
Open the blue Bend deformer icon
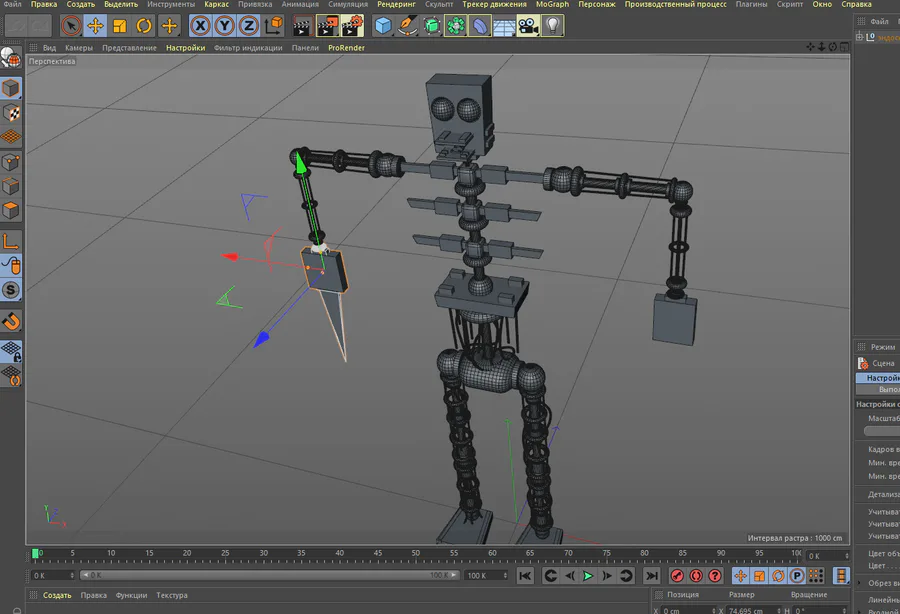(480, 26)
